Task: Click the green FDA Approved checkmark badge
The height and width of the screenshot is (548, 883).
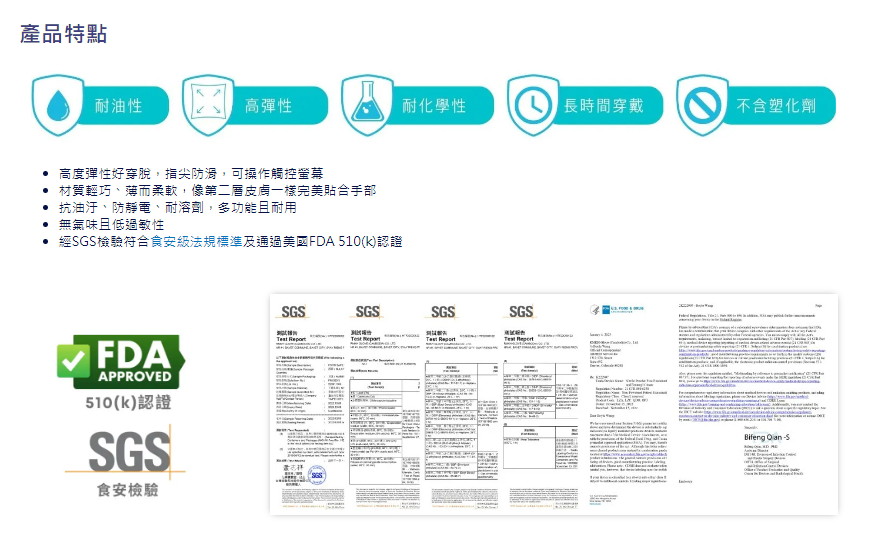Action: tap(115, 362)
